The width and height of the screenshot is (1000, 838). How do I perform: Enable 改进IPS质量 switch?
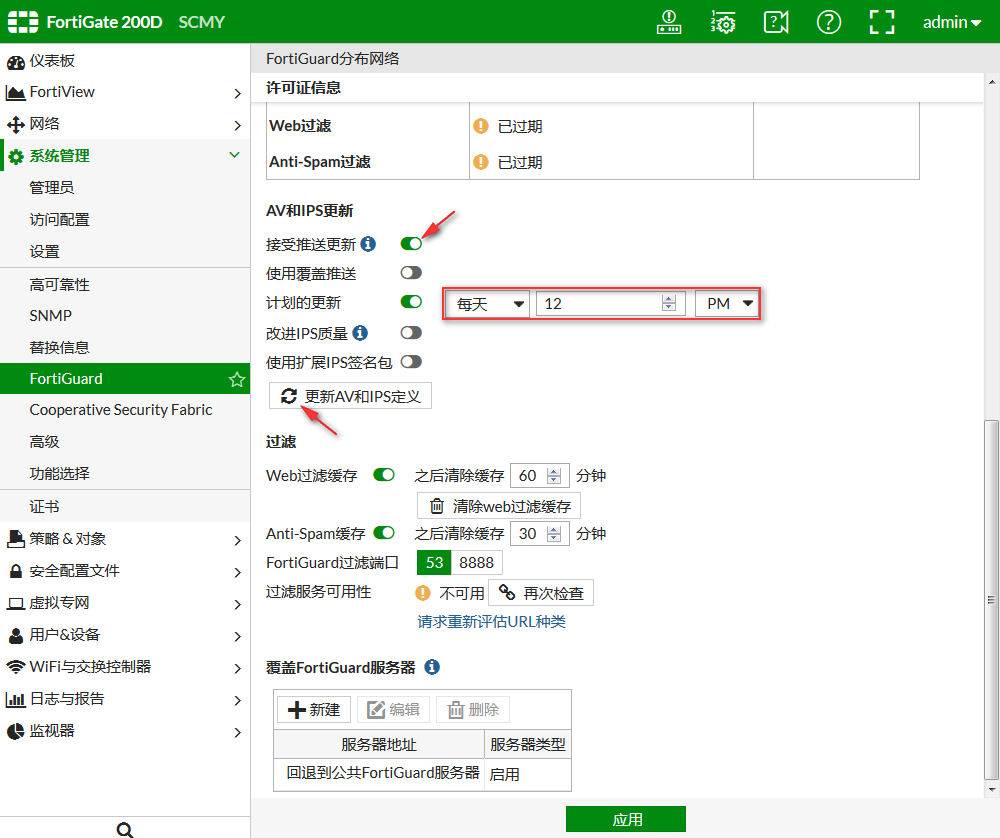point(411,333)
